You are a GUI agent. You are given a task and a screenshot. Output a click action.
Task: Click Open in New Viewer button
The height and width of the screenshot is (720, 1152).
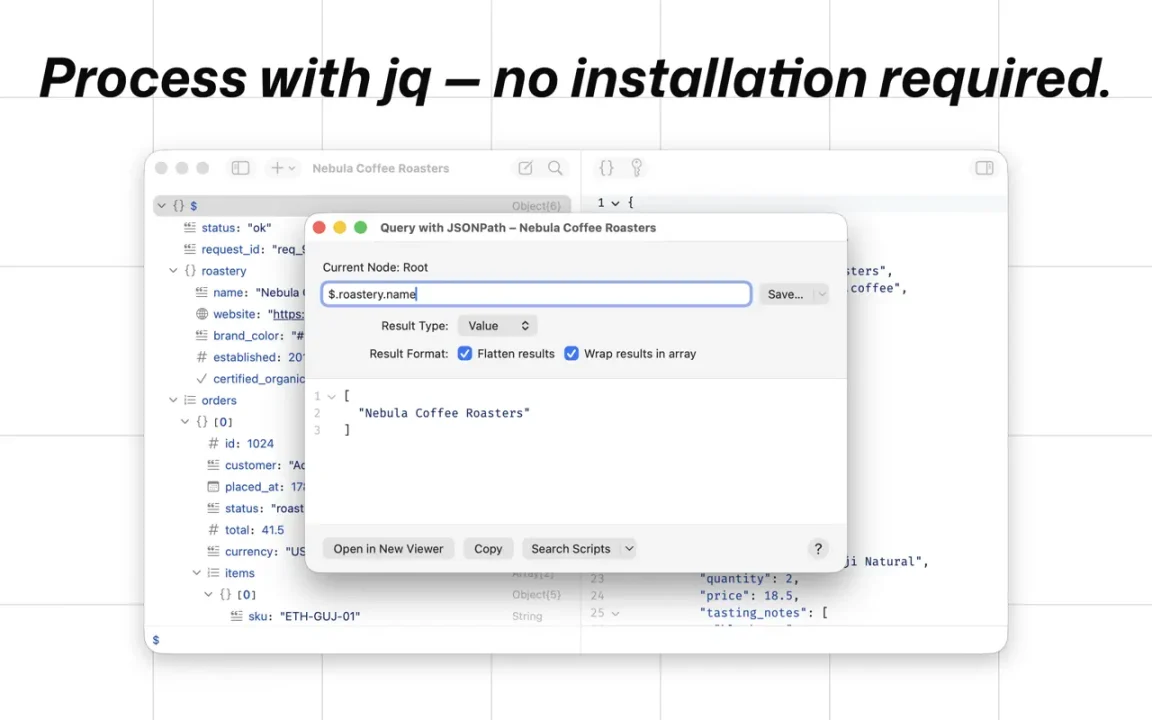click(388, 549)
